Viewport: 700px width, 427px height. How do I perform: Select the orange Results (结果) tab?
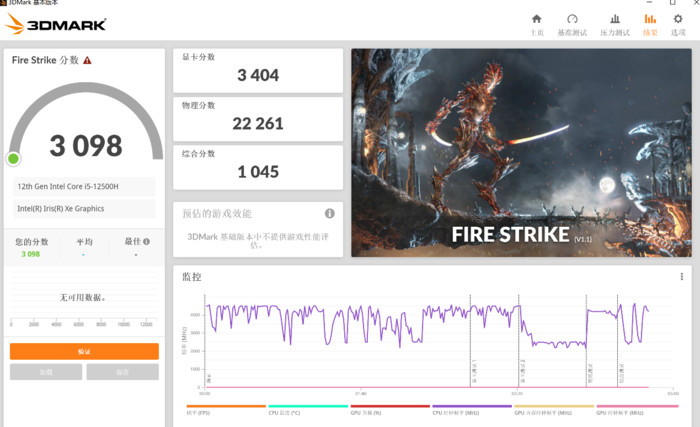point(650,25)
